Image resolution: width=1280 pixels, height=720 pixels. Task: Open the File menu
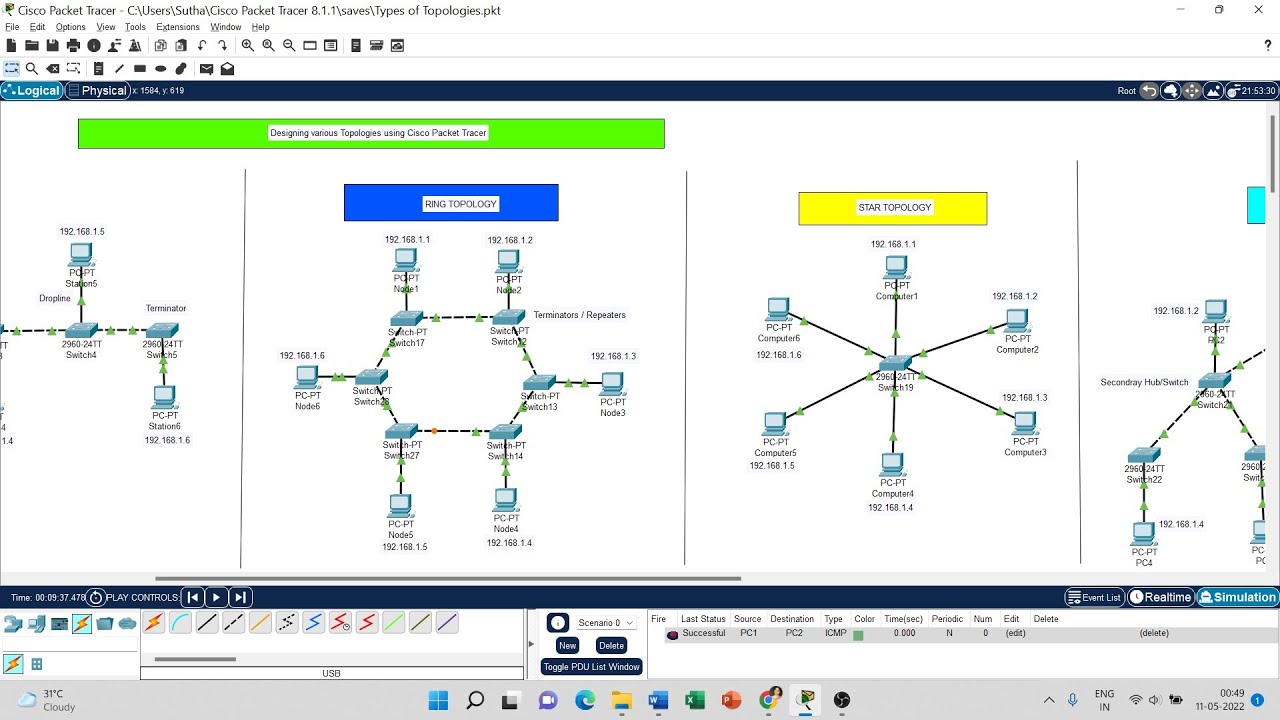point(12,27)
